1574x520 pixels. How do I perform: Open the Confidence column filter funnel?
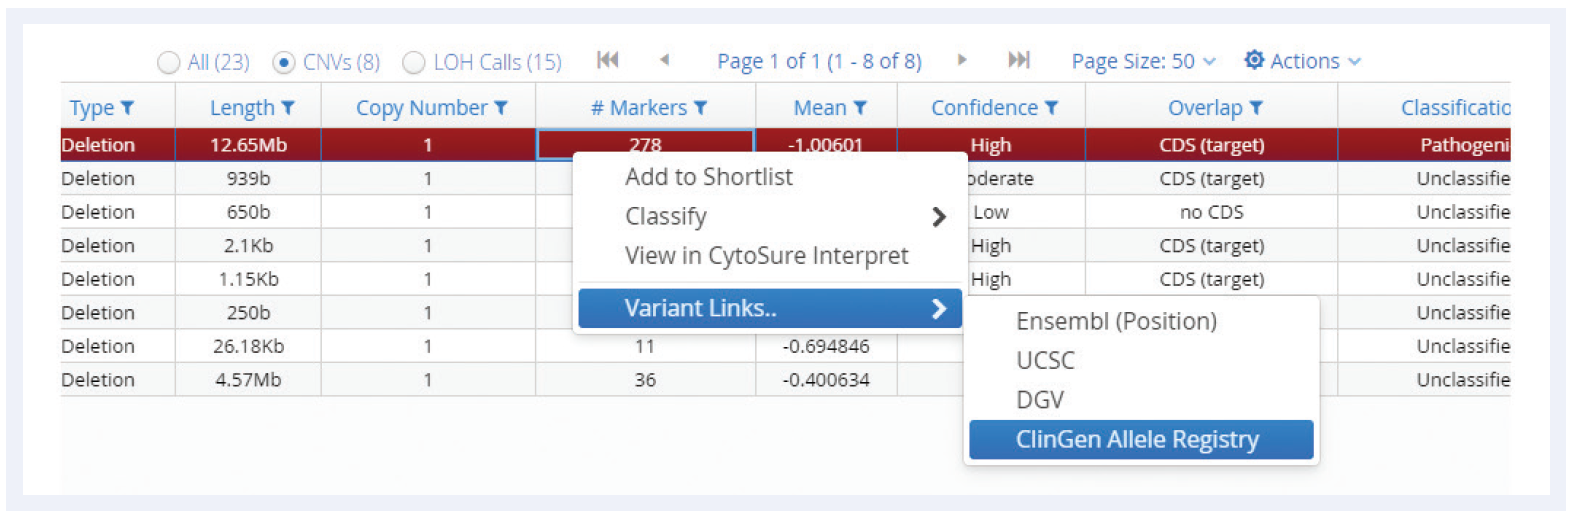[x=1051, y=108]
